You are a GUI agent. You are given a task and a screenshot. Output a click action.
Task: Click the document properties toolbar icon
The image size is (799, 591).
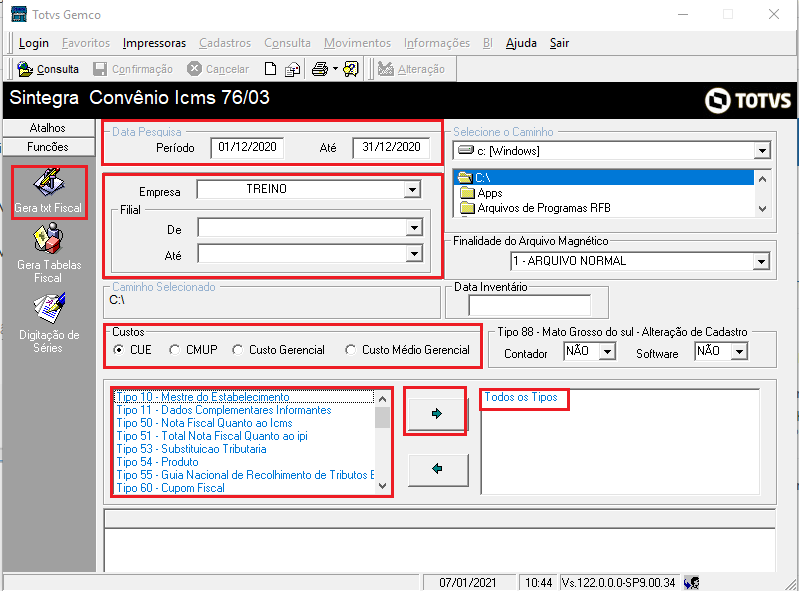pos(292,69)
